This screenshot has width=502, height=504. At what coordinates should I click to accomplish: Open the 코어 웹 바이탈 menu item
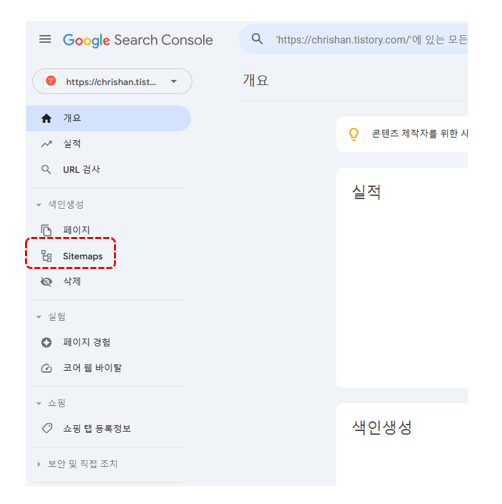[x=108, y=368]
